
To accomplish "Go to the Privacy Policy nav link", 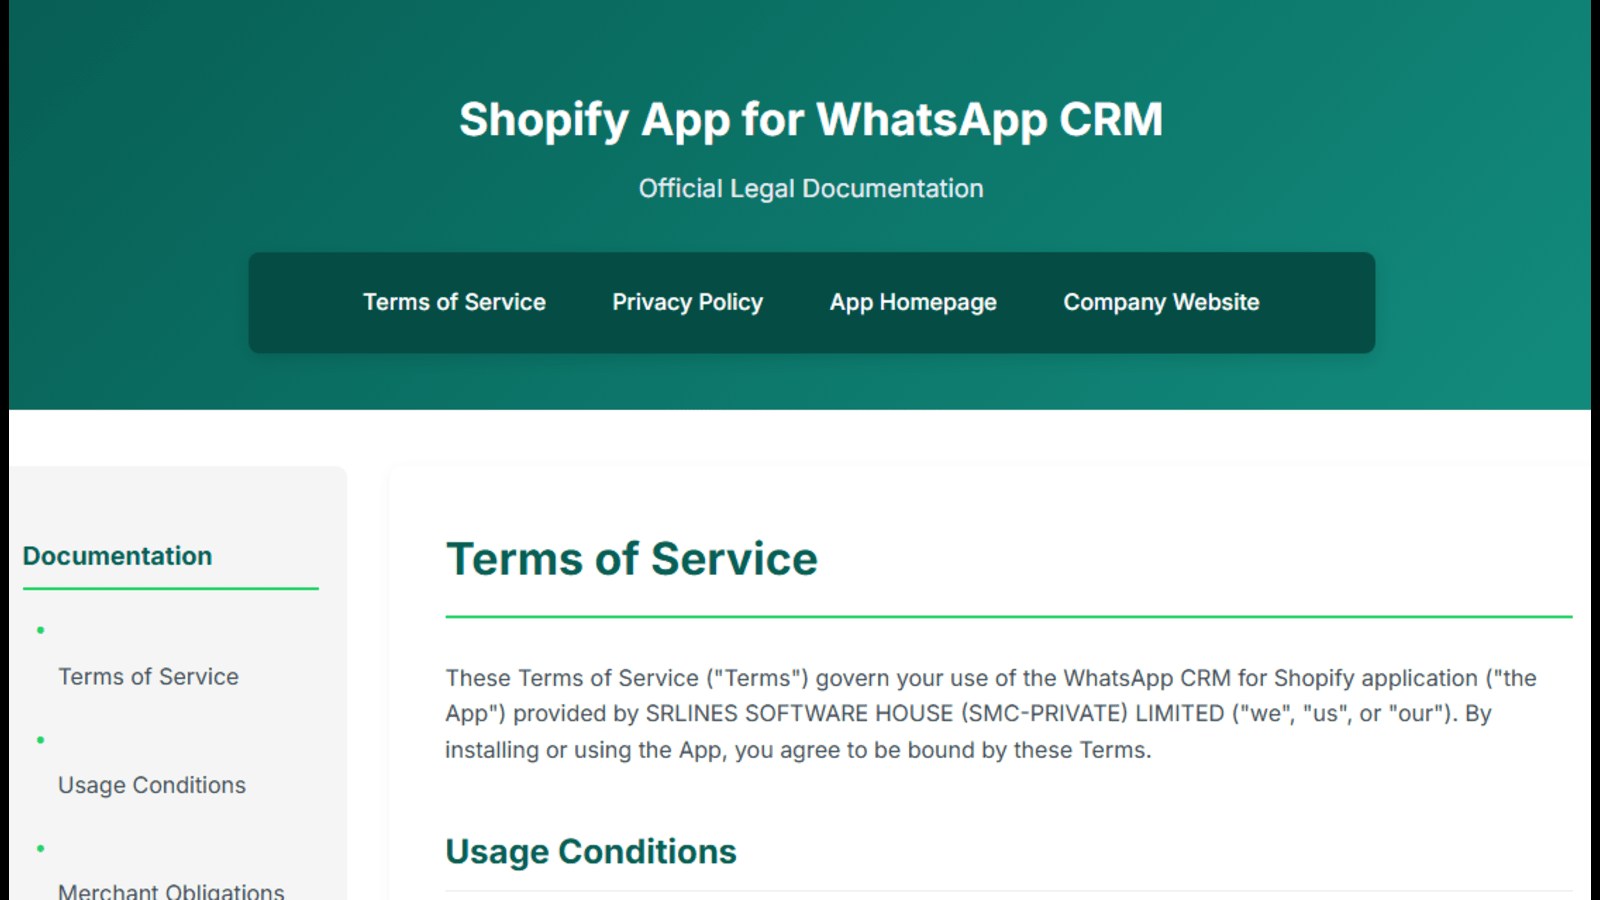I will 687,302.
